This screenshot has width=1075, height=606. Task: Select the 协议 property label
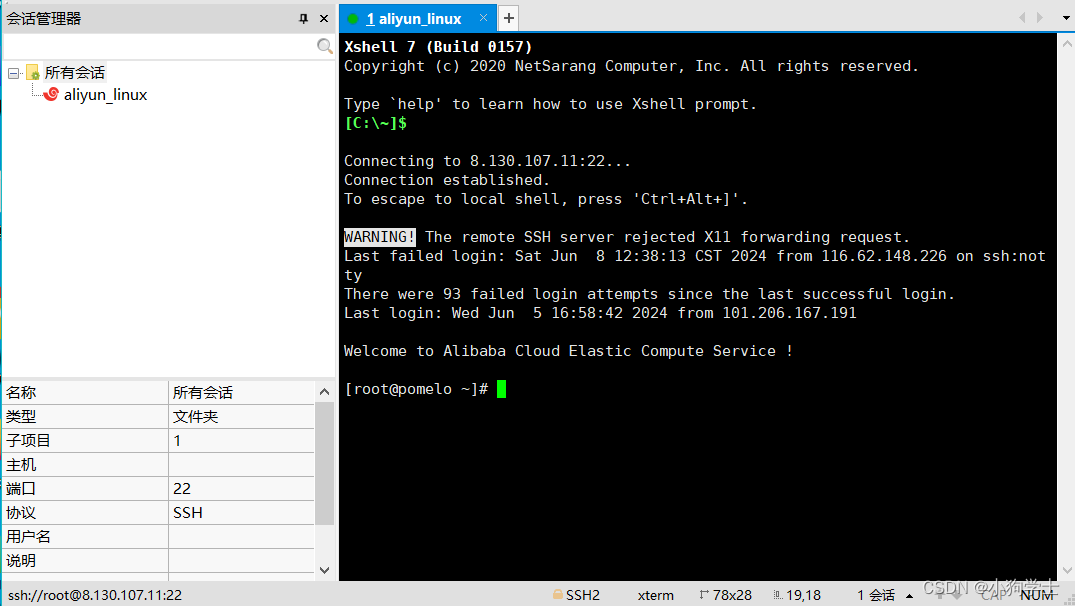tap(21, 513)
